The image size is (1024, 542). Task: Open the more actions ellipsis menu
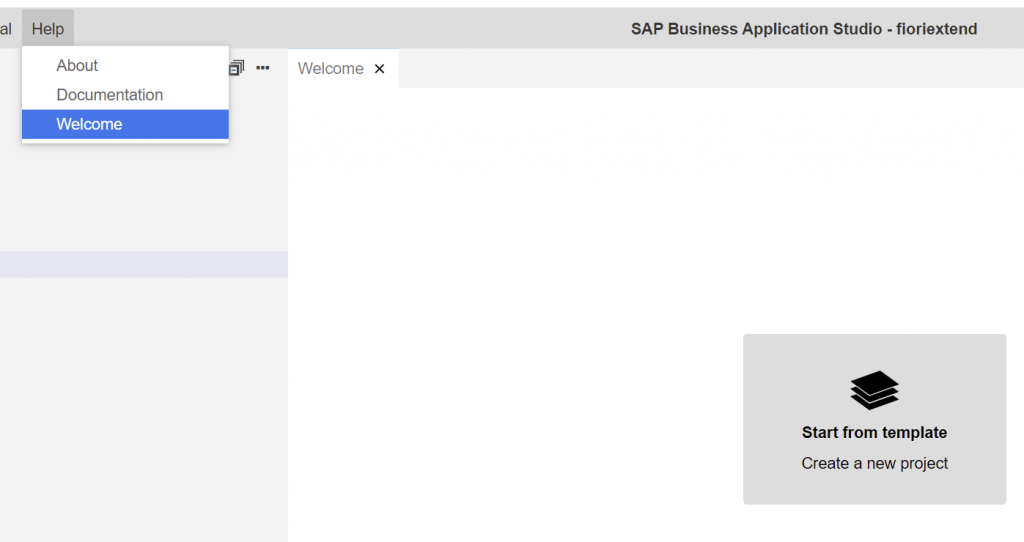[x=263, y=67]
